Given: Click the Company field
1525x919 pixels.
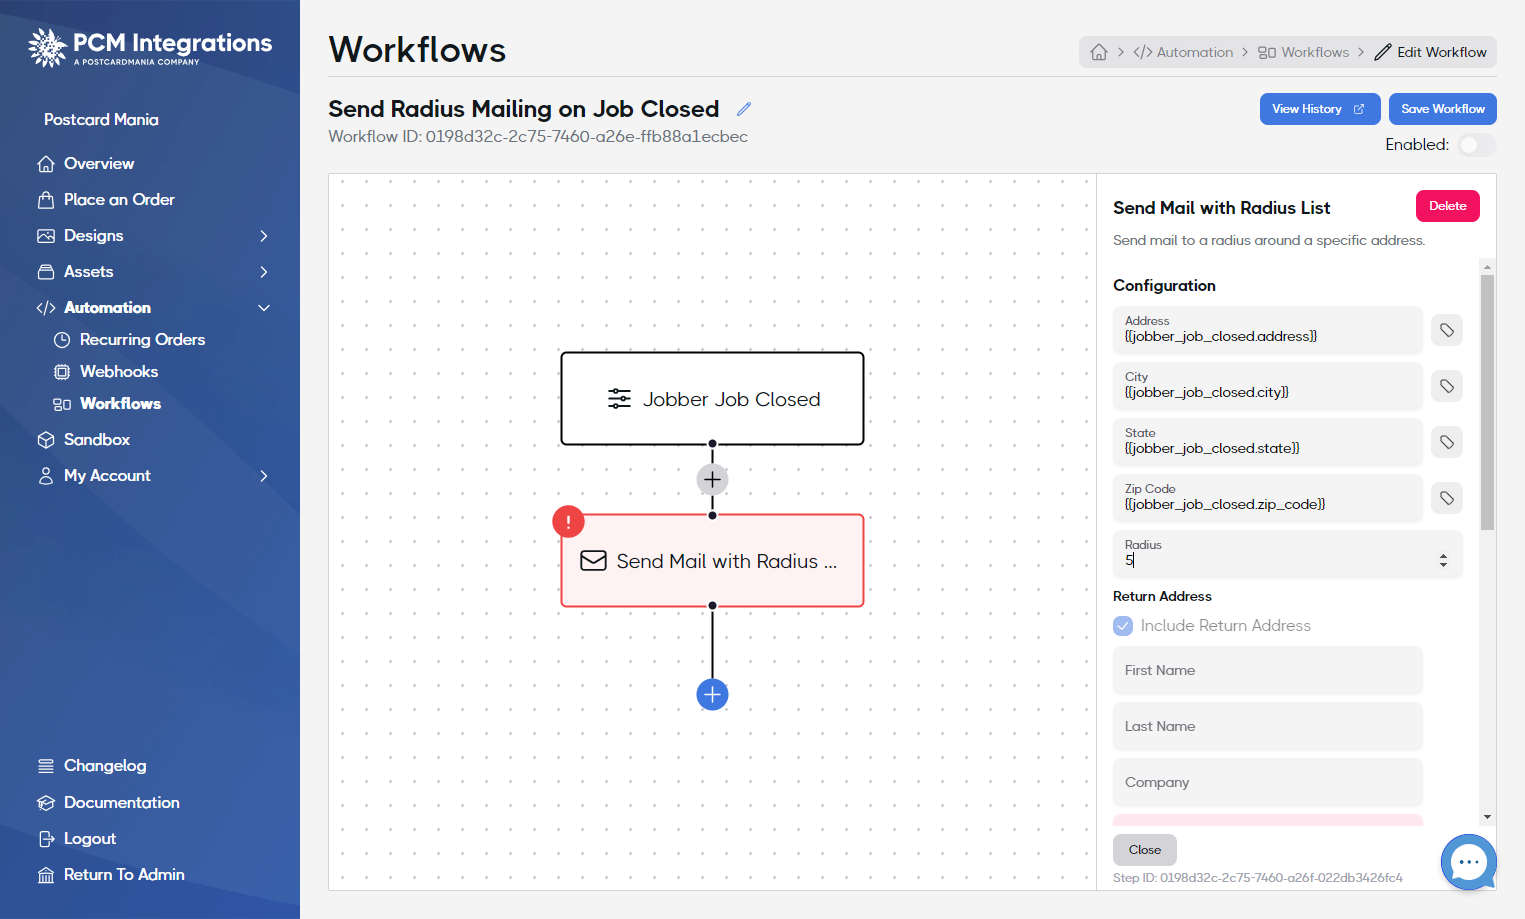Looking at the screenshot, I should tap(1267, 783).
